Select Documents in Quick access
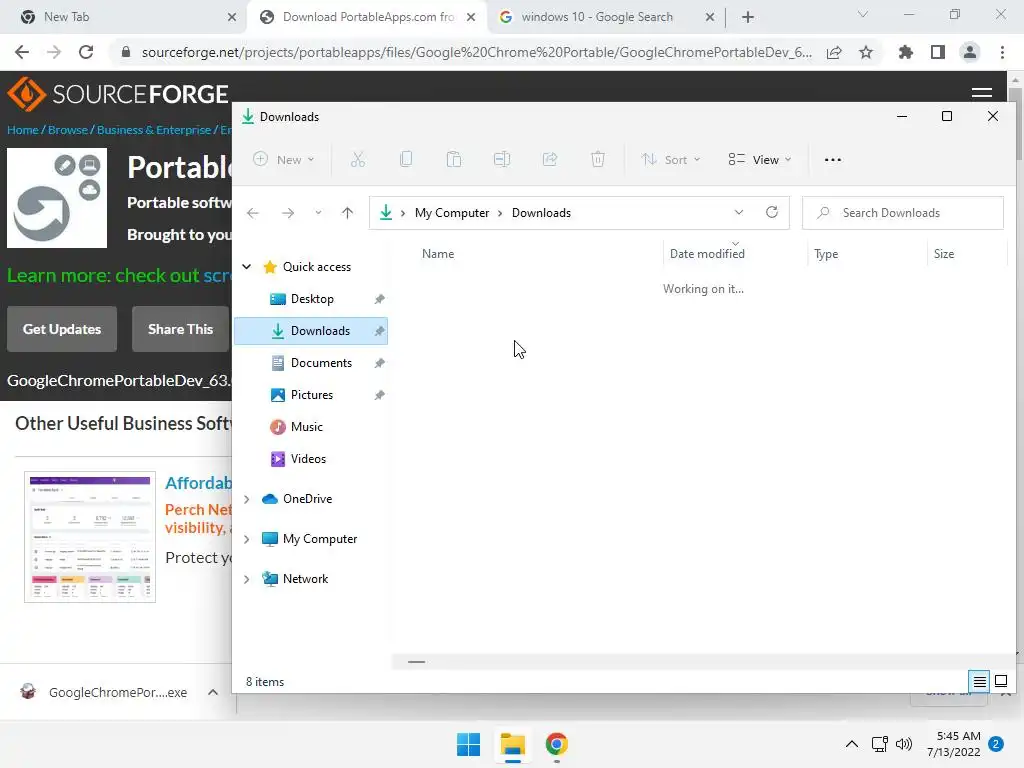This screenshot has width=1024, height=768. point(321,363)
